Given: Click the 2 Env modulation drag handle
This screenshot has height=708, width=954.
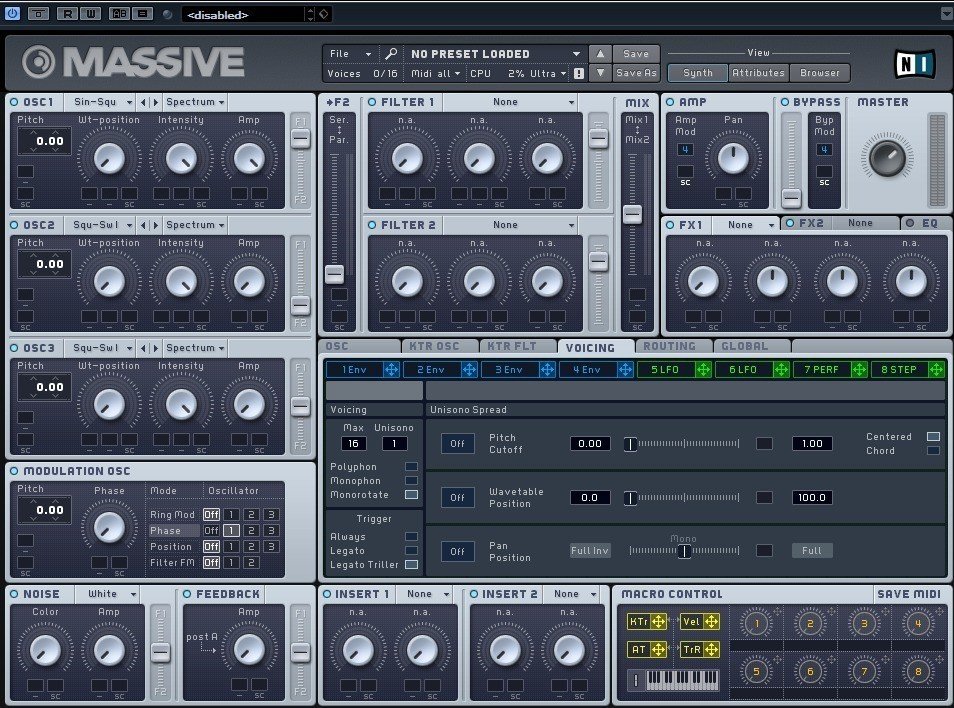Looking at the screenshot, I should [x=469, y=369].
